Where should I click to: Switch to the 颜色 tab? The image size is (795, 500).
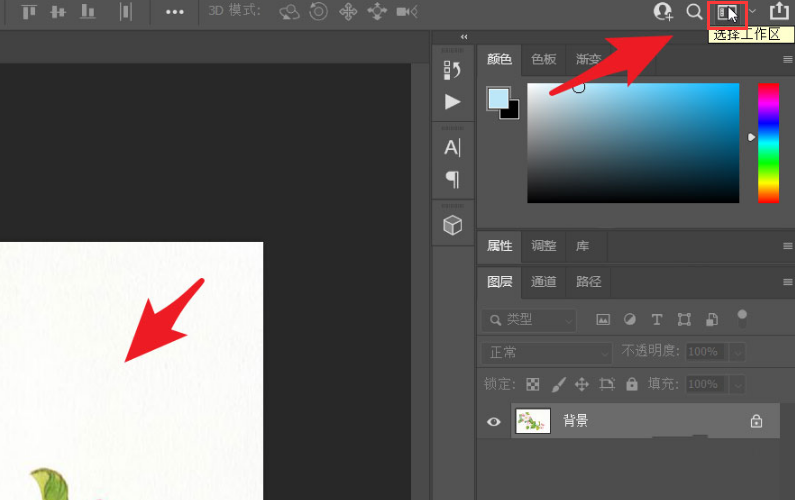coord(499,59)
